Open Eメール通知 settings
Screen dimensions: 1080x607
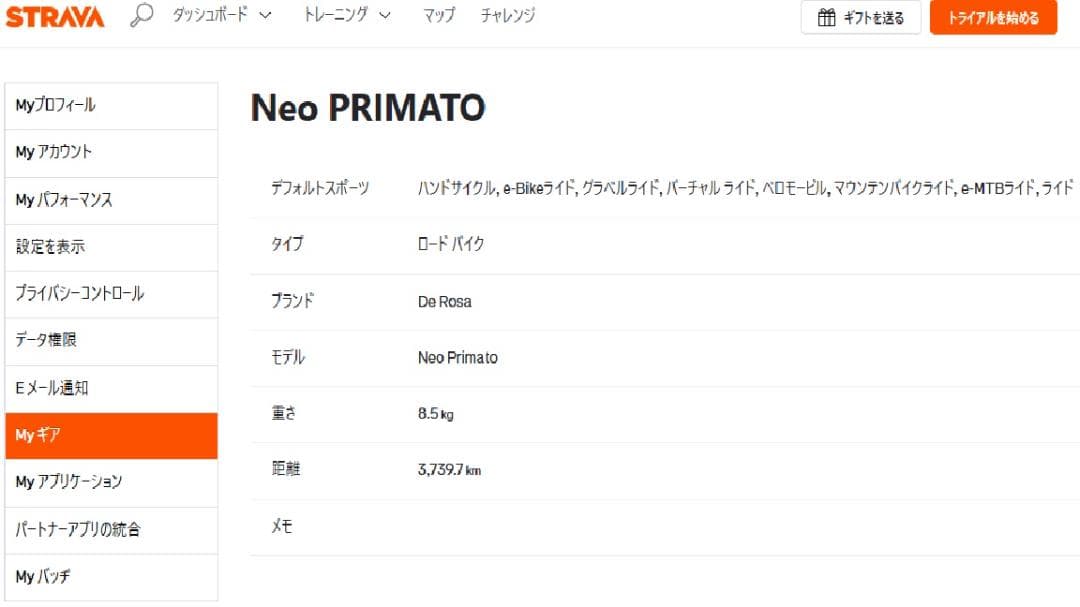[x=49, y=388]
